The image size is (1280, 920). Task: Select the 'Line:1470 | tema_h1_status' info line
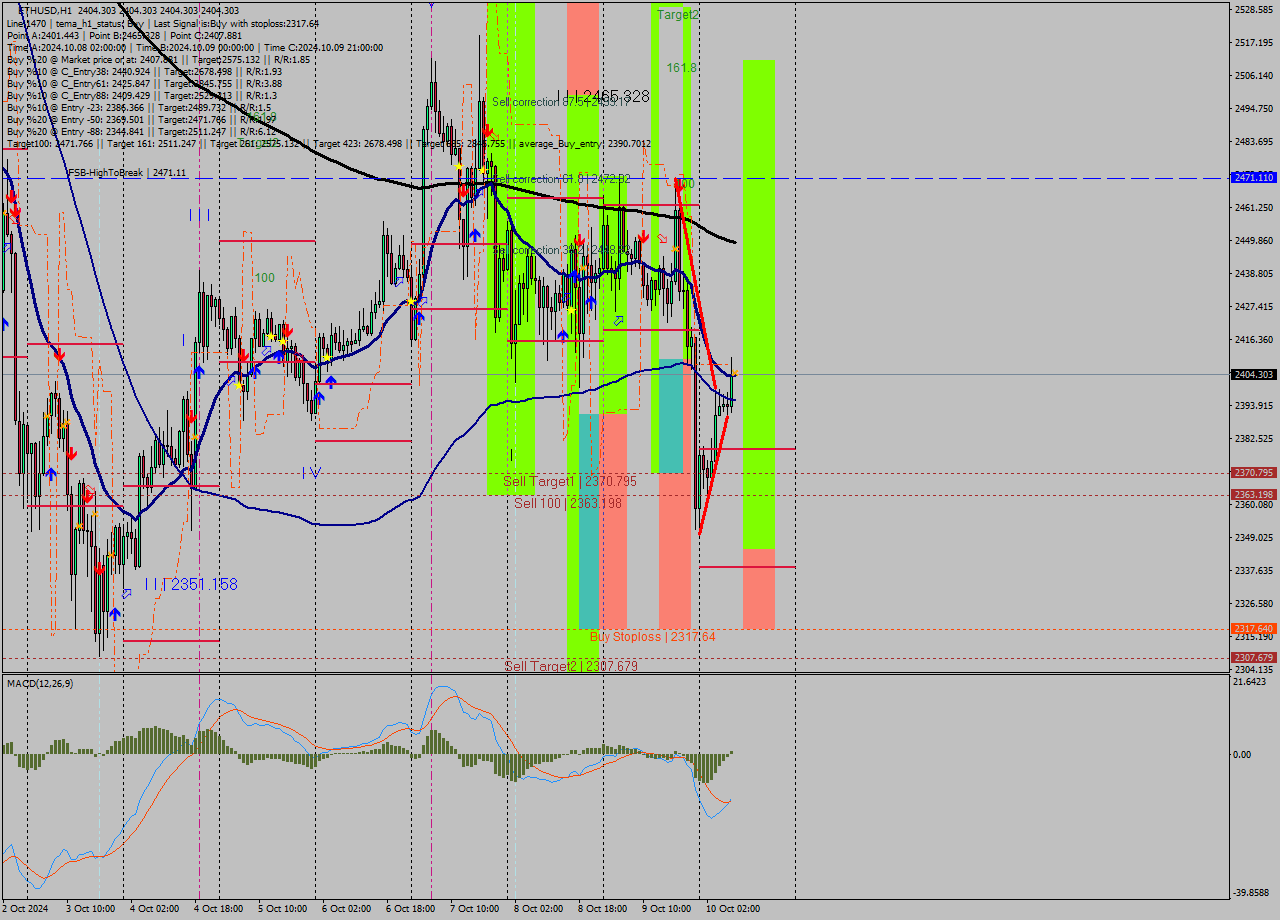(163, 23)
